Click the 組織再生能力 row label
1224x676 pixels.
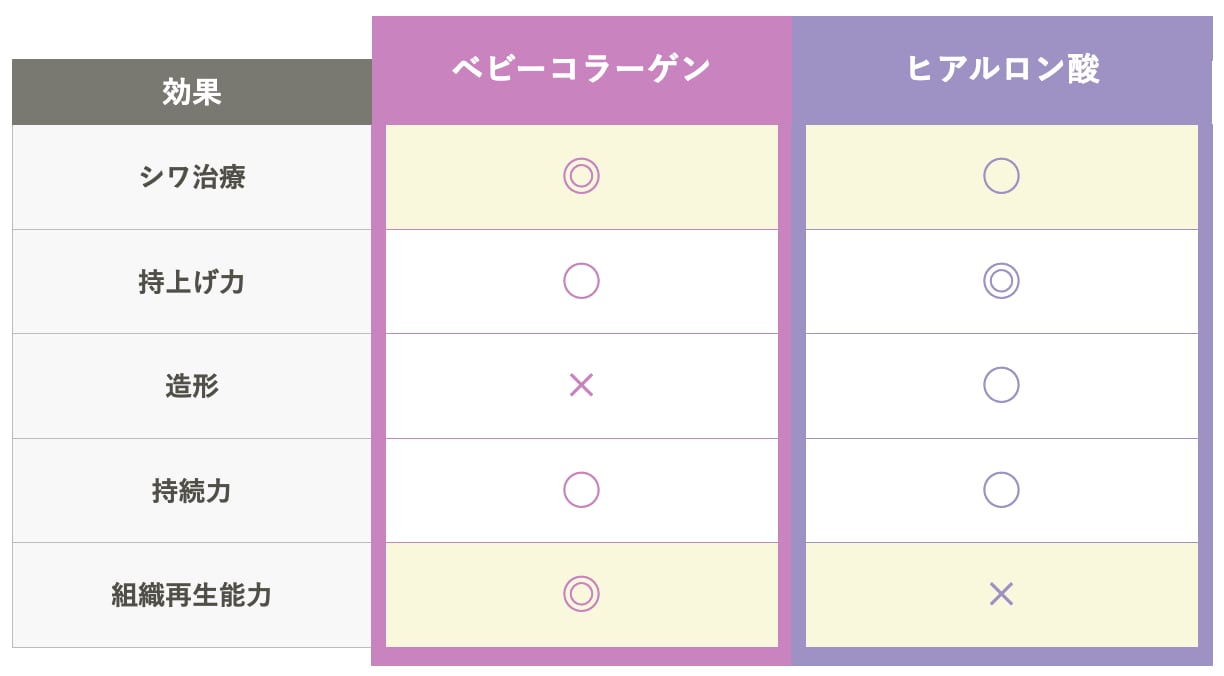coord(192,595)
